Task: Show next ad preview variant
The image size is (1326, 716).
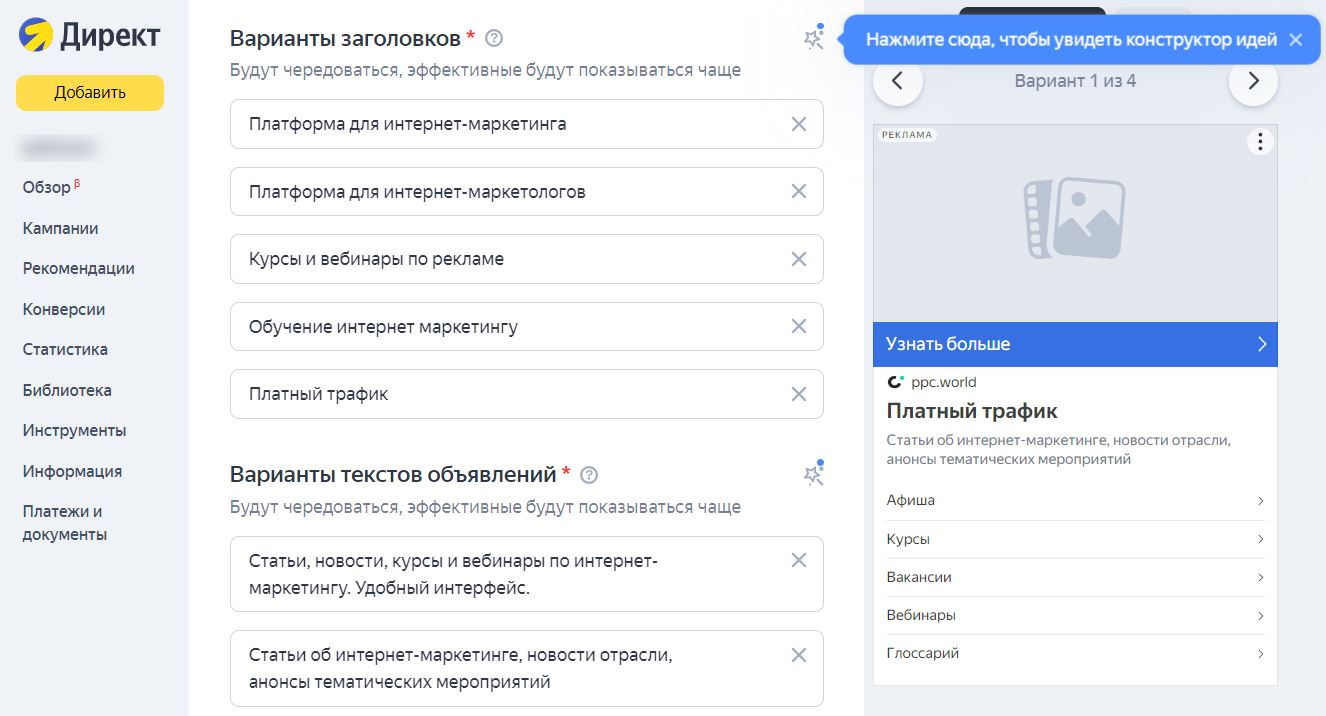Action: [x=1253, y=81]
